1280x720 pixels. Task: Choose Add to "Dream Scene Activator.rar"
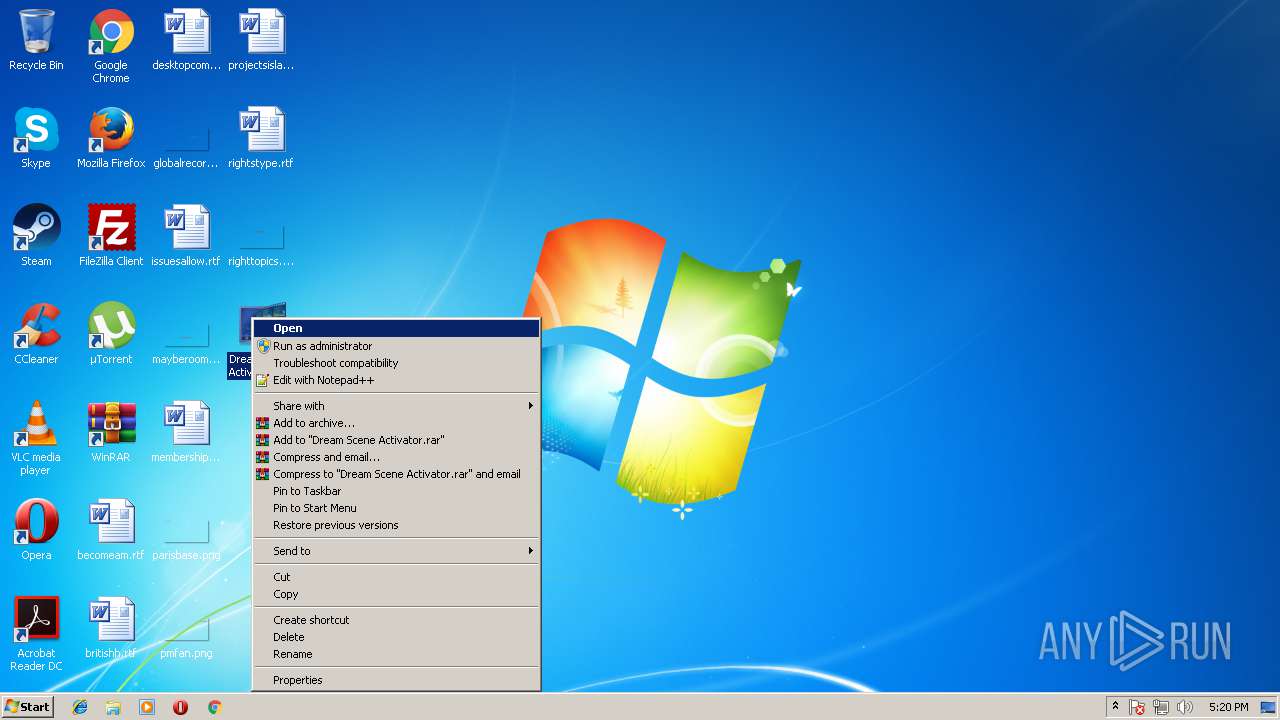click(x=396, y=440)
